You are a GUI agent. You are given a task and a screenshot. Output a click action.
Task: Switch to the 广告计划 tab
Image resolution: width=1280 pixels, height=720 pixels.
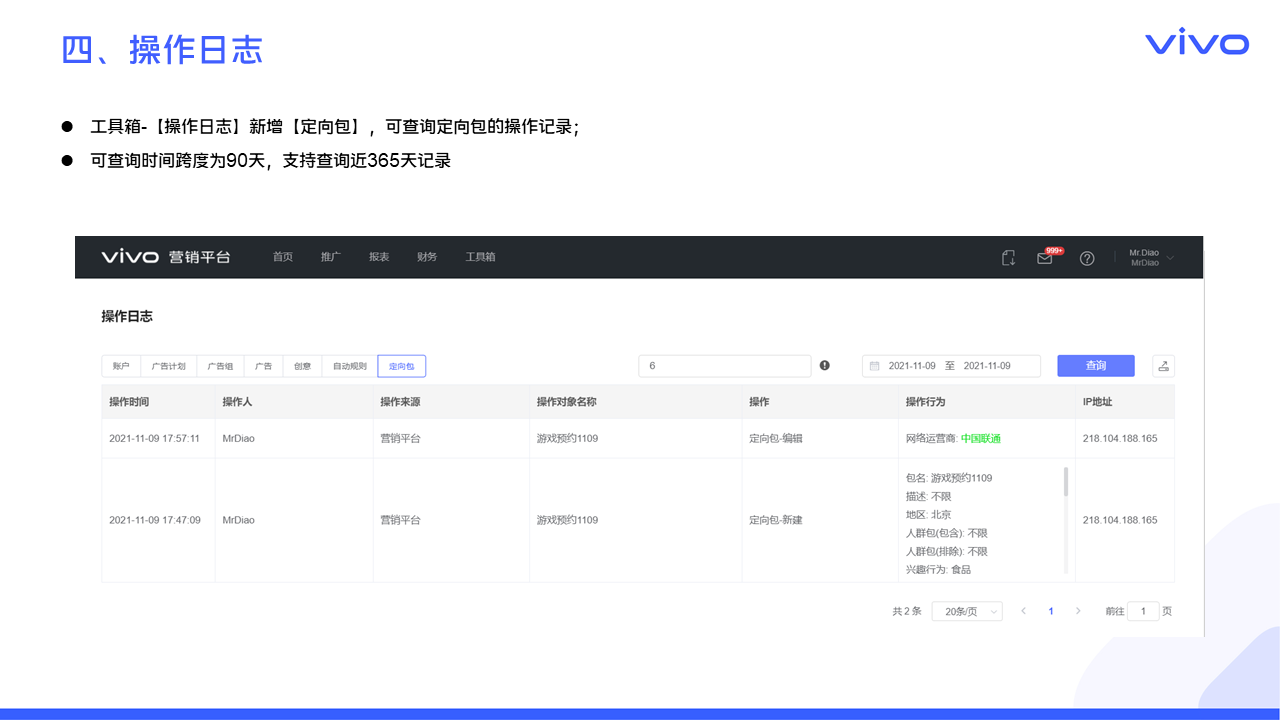tap(168, 366)
